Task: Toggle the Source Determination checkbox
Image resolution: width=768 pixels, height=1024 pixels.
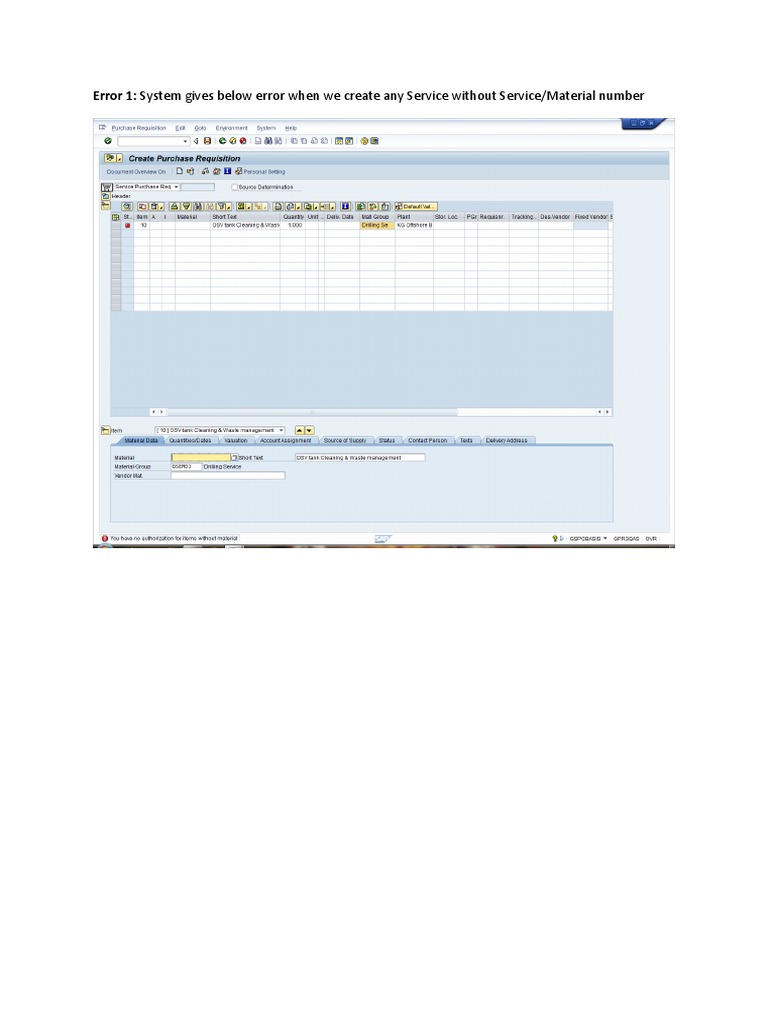Action: coord(234,187)
